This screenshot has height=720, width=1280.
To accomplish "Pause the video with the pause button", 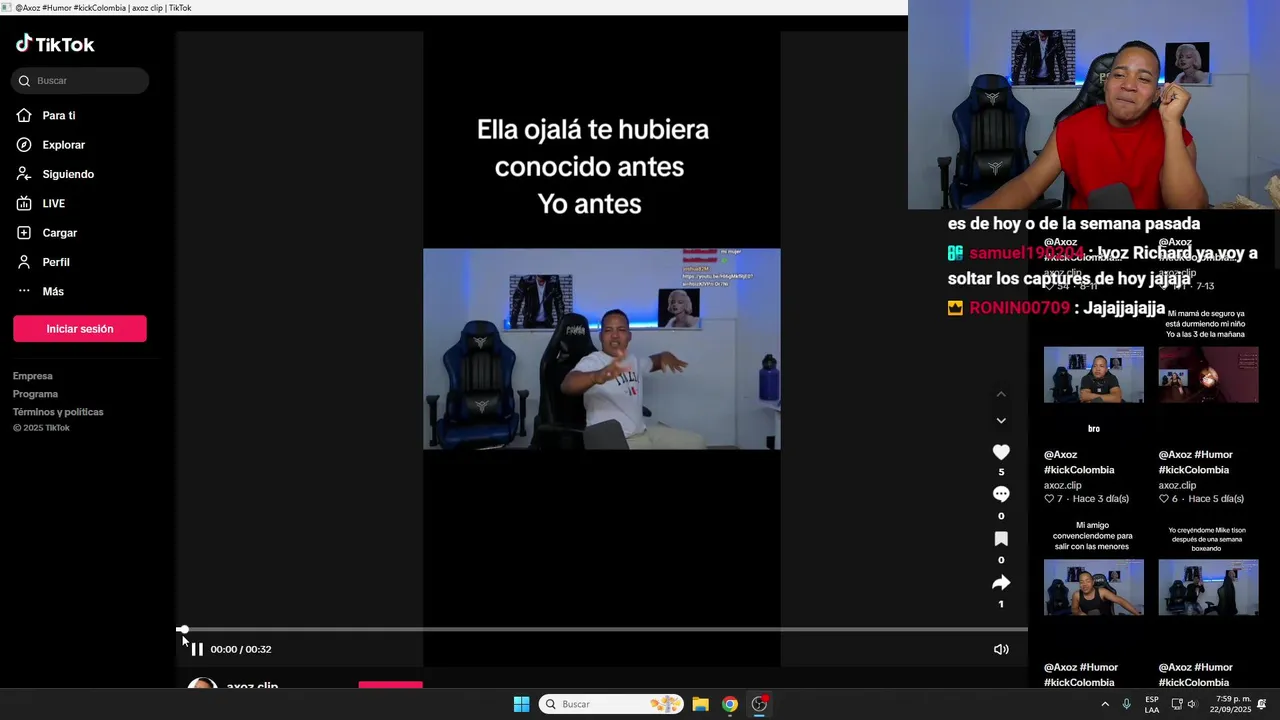I will [x=197, y=649].
